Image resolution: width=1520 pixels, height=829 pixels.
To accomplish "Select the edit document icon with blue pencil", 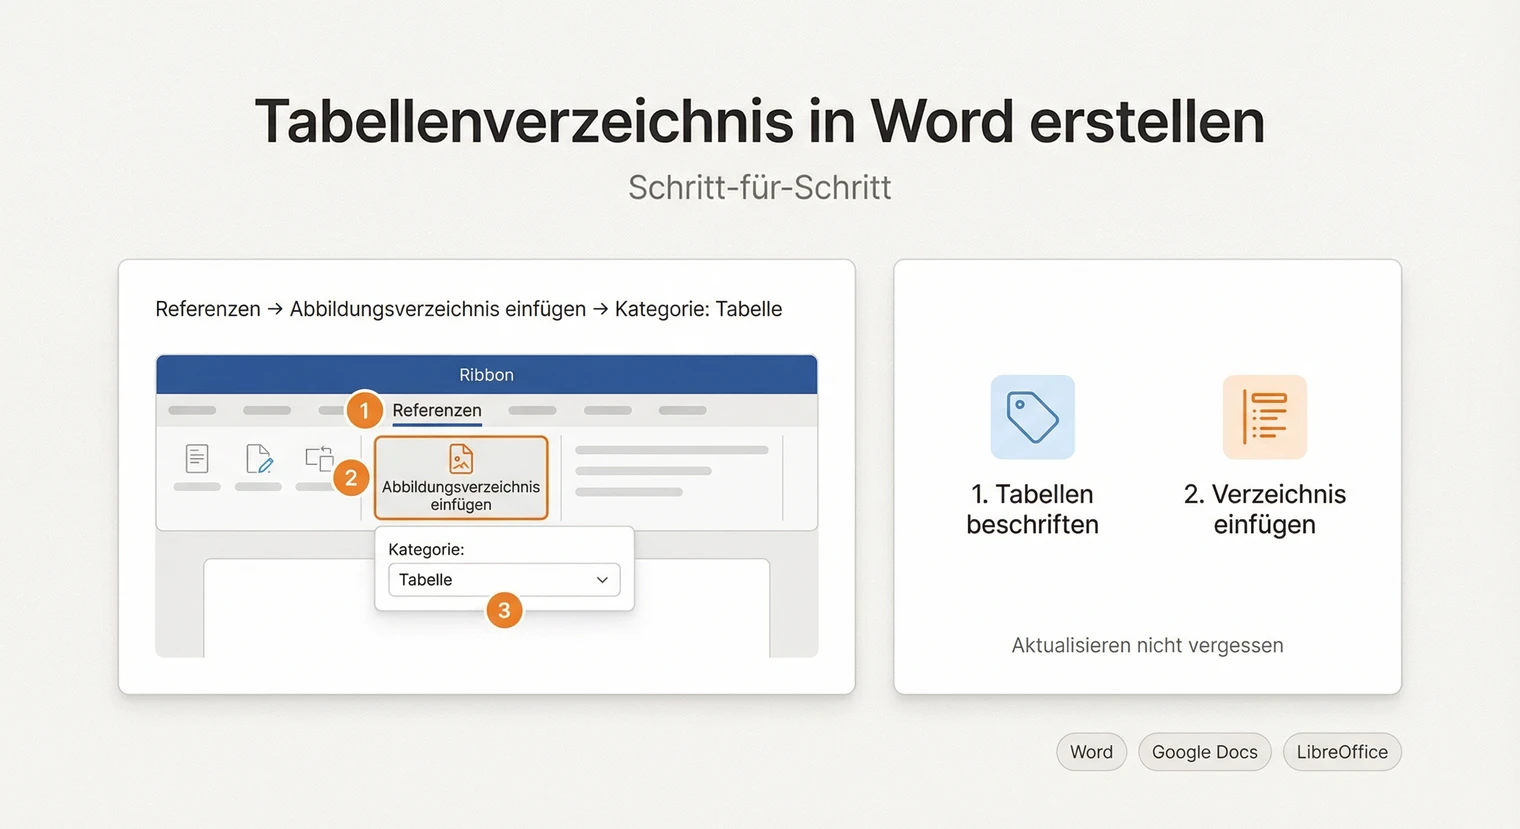I will 258,458.
